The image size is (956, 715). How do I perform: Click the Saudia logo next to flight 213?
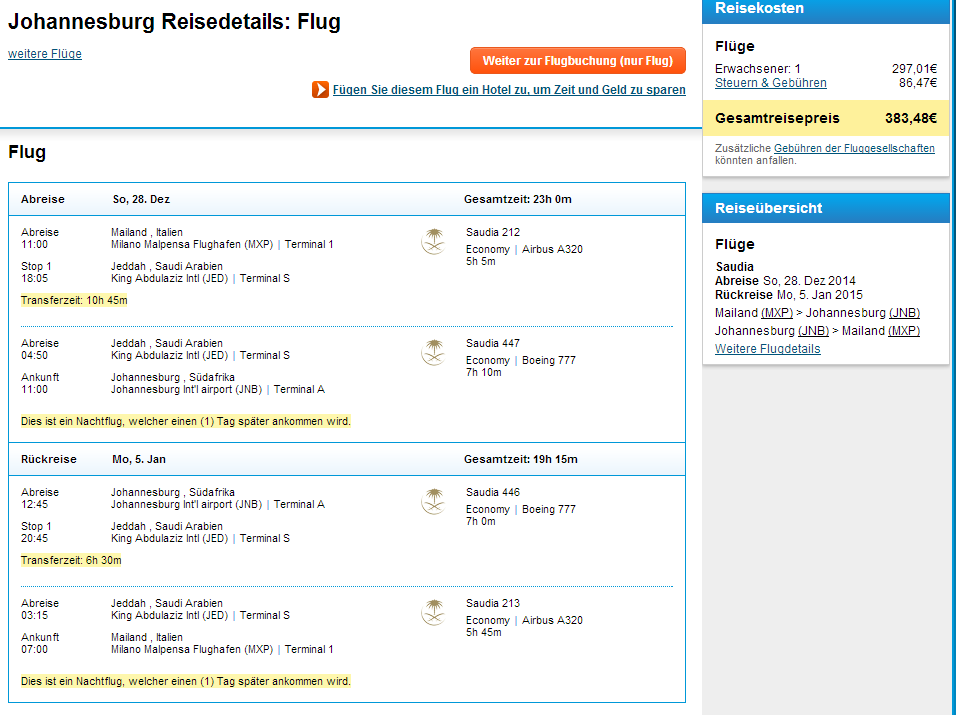pyautogui.click(x=433, y=612)
